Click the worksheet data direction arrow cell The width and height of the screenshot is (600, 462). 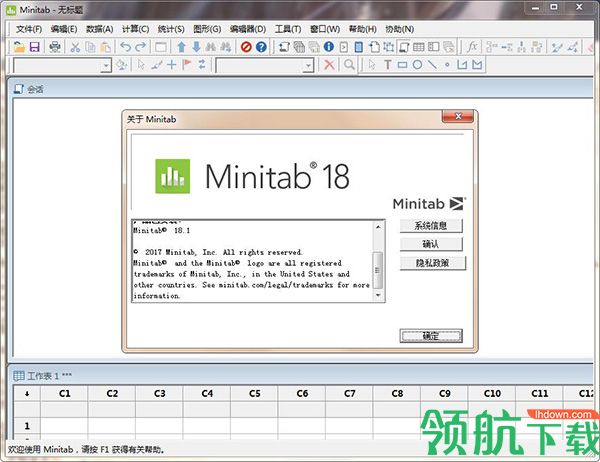[27, 393]
